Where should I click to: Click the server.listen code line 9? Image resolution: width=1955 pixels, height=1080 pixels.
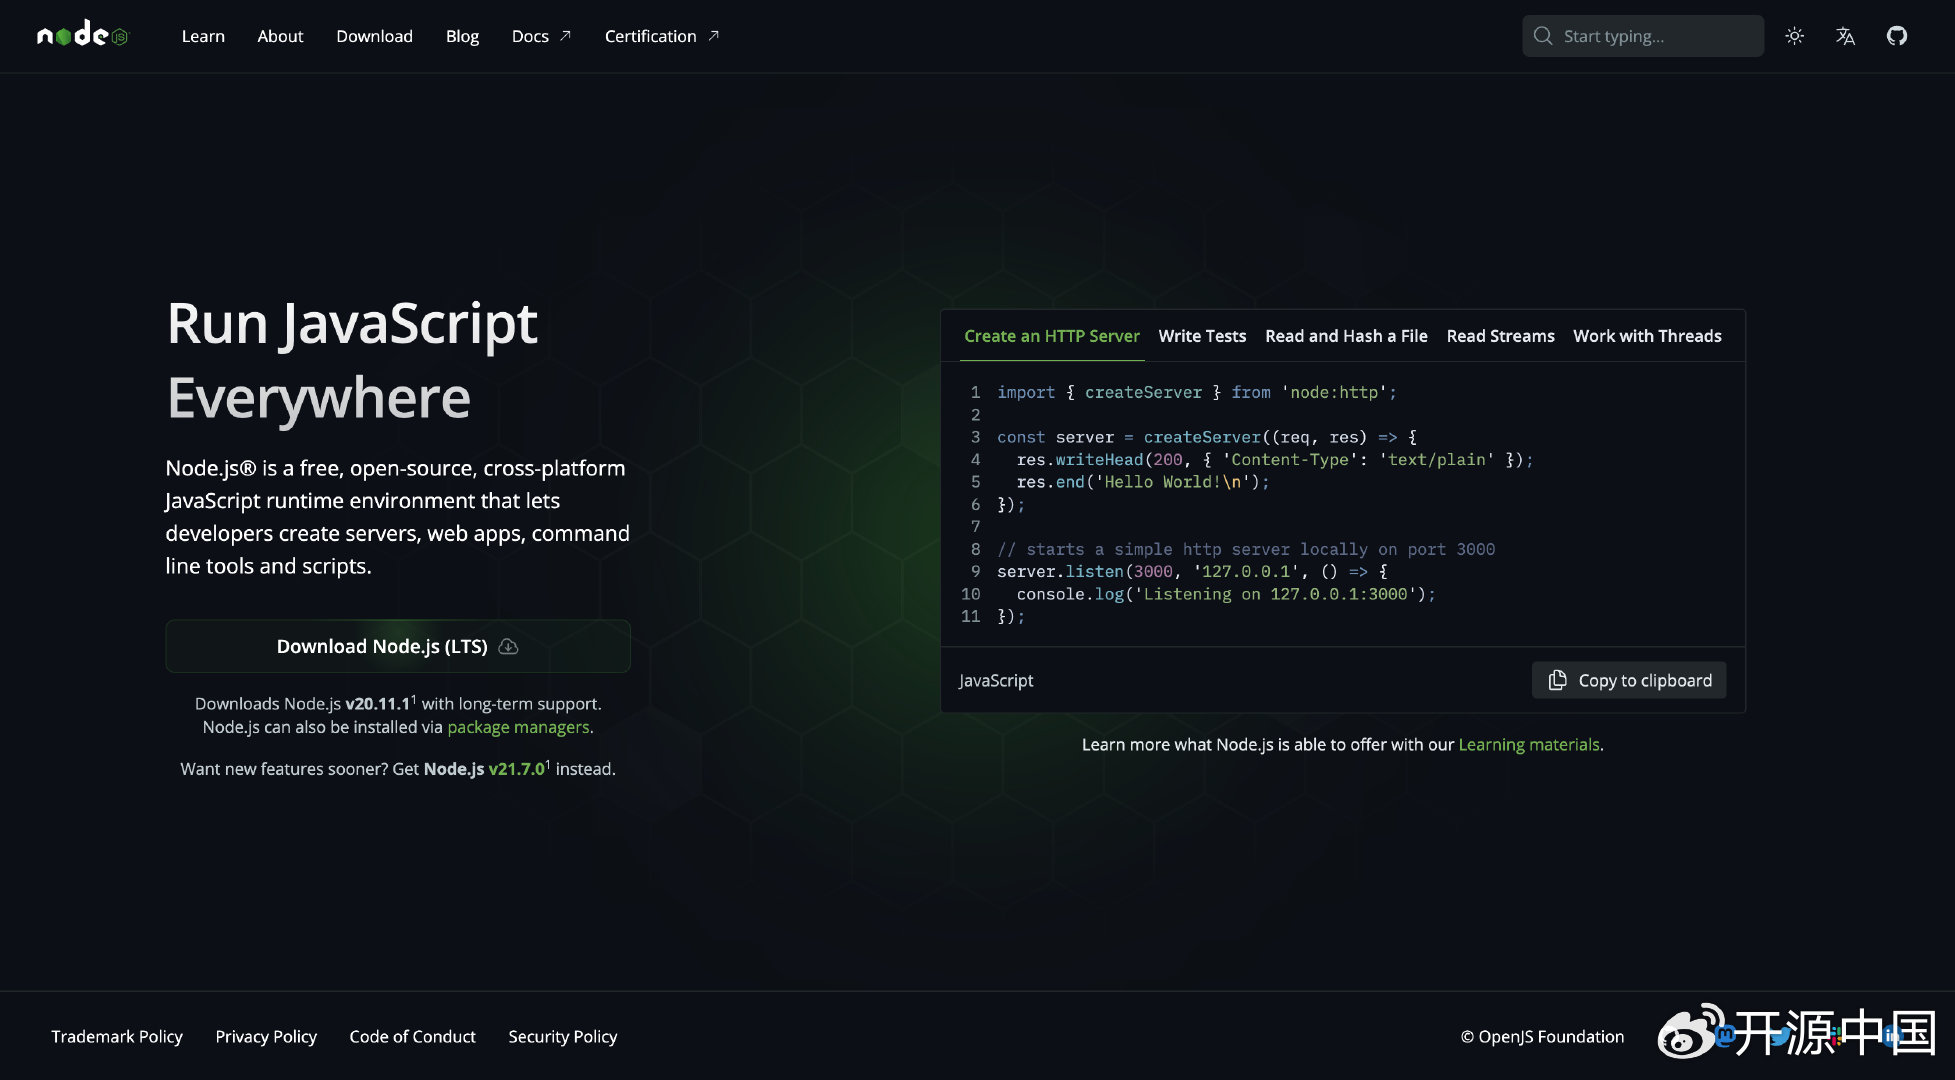tap(1192, 571)
